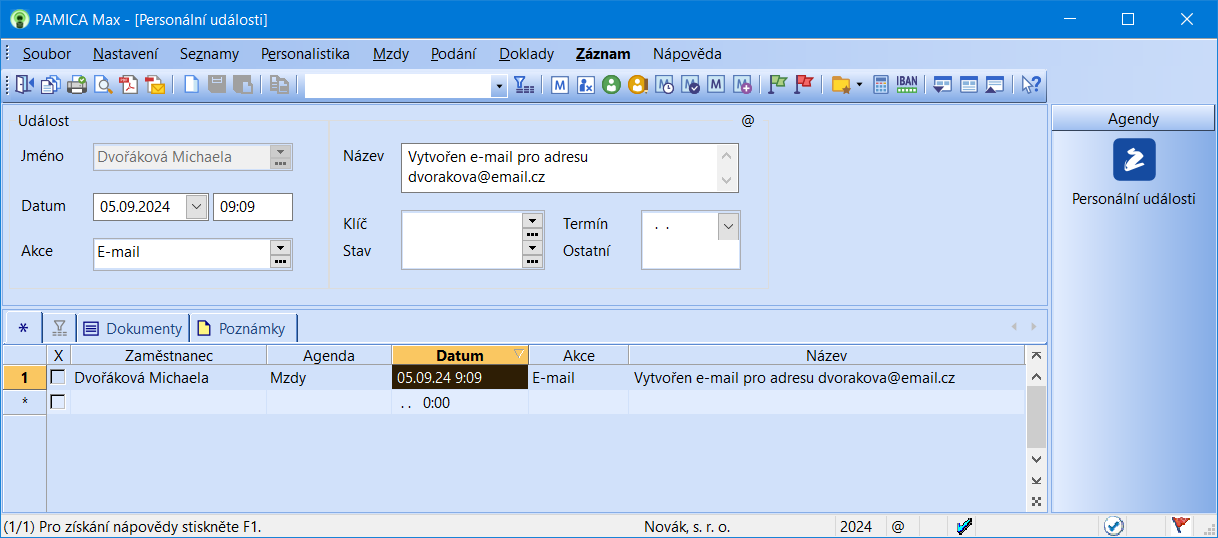Image resolution: width=1218 pixels, height=538 pixels.
Task: Click the green flag toolbar icon
Action: [778, 85]
